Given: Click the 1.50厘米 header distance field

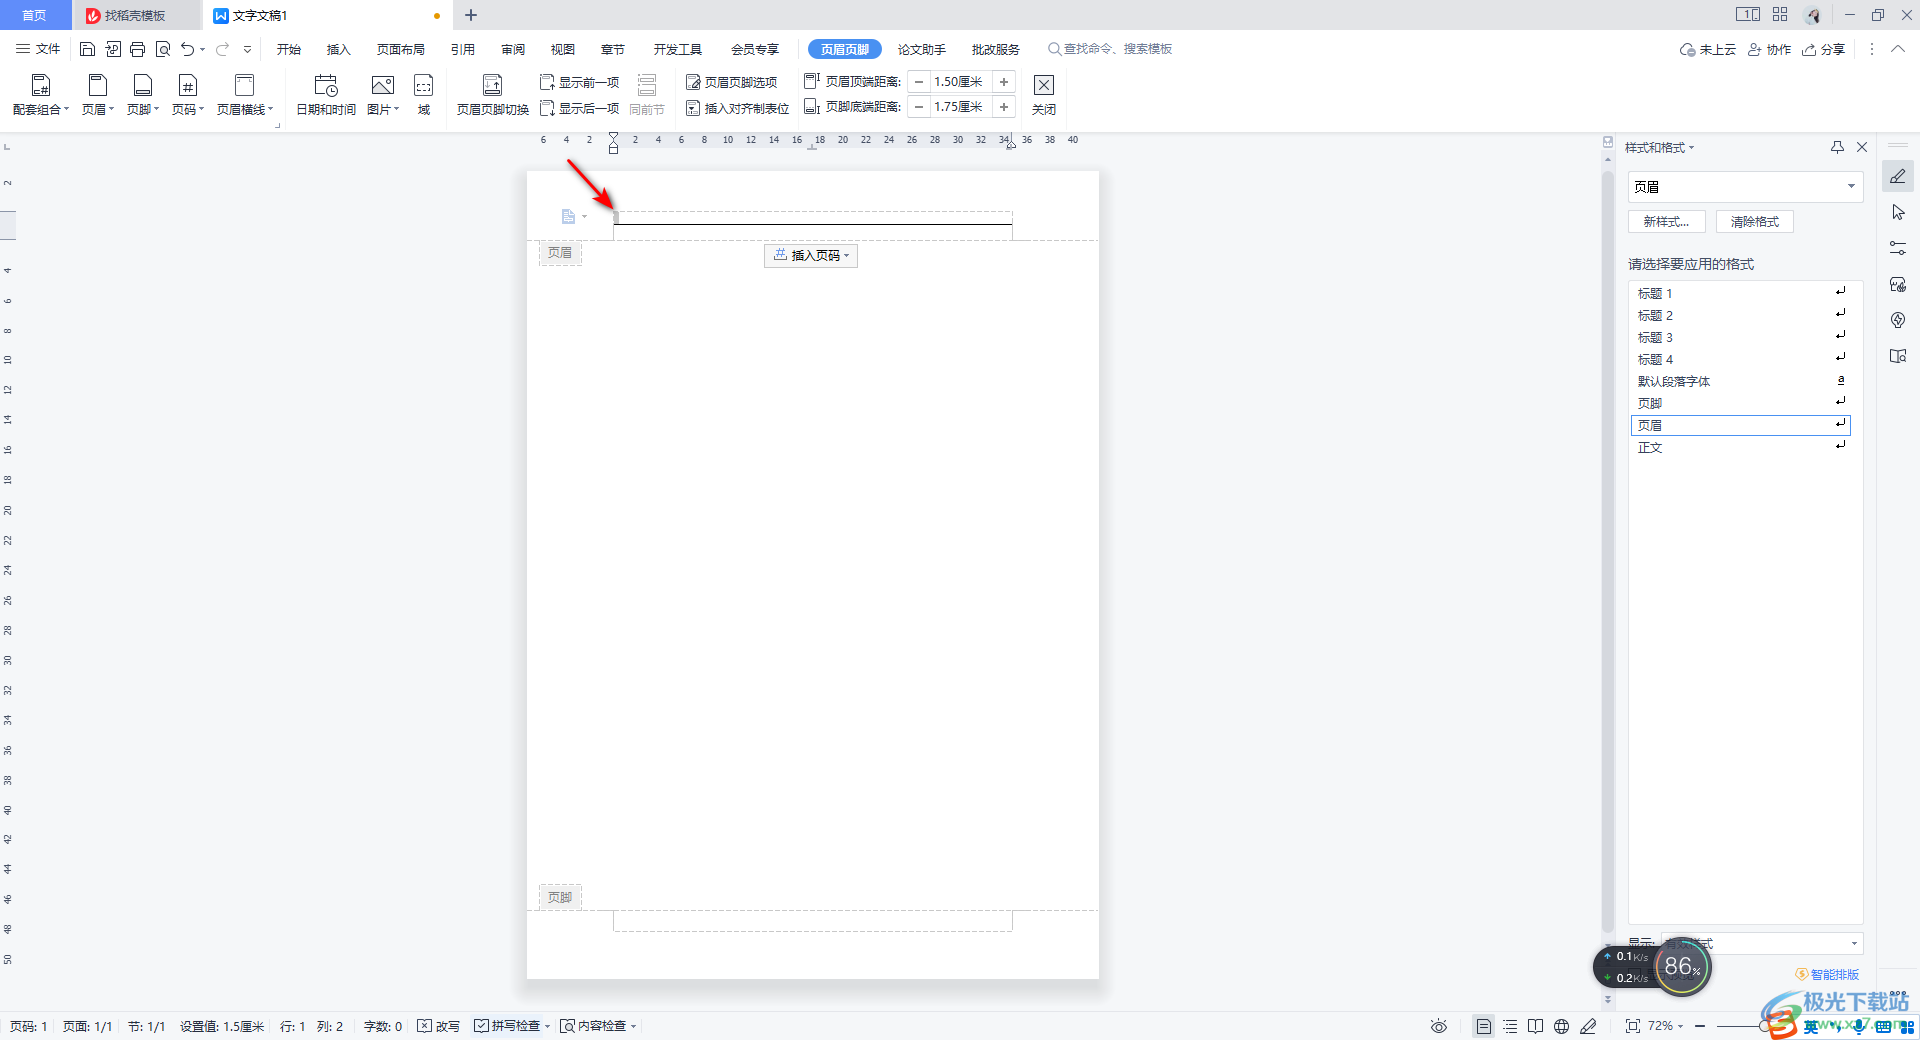Looking at the screenshot, I should 961,82.
